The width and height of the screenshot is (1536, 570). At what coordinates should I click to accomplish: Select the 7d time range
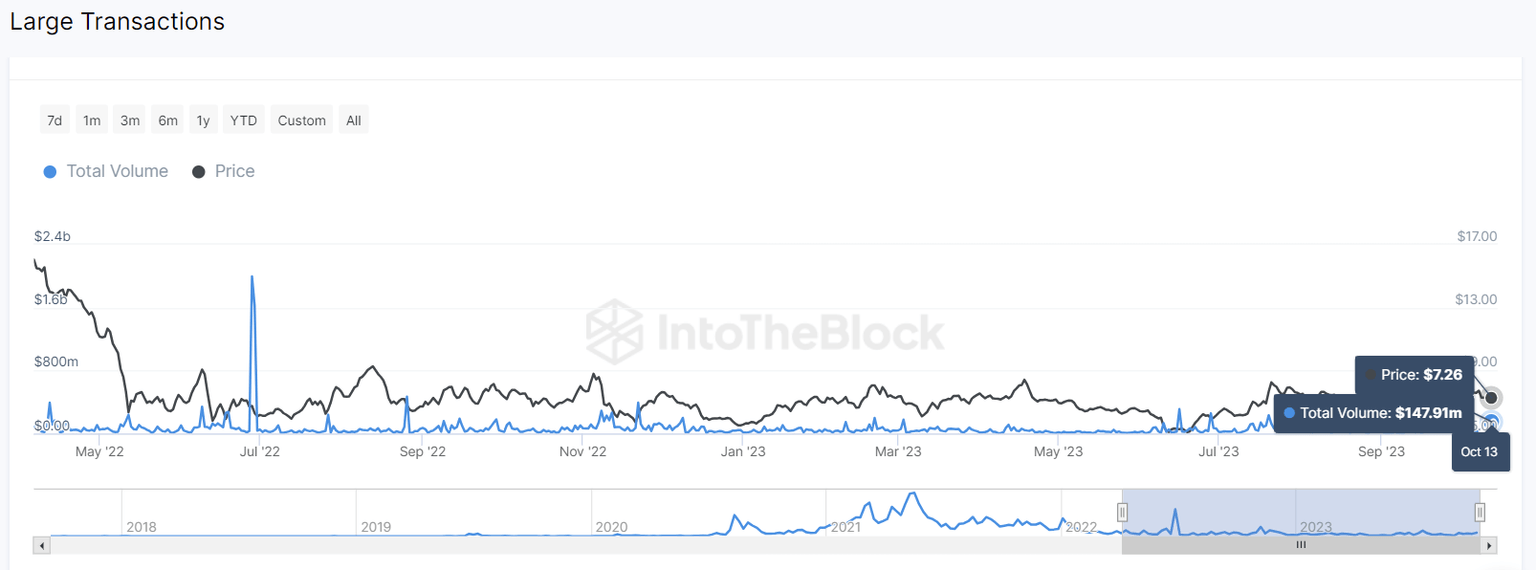pyautogui.click(x=54, y=121)
